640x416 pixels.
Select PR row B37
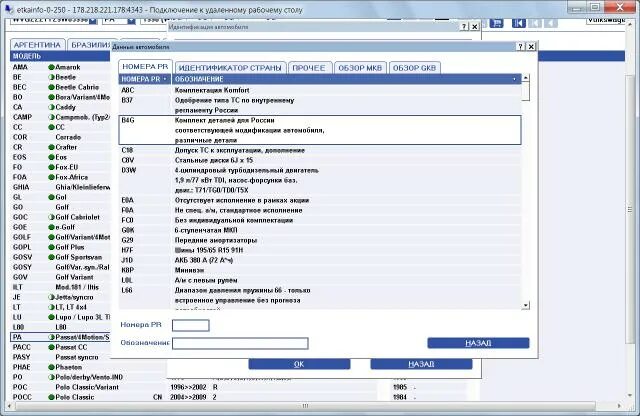tap(320, 105)
